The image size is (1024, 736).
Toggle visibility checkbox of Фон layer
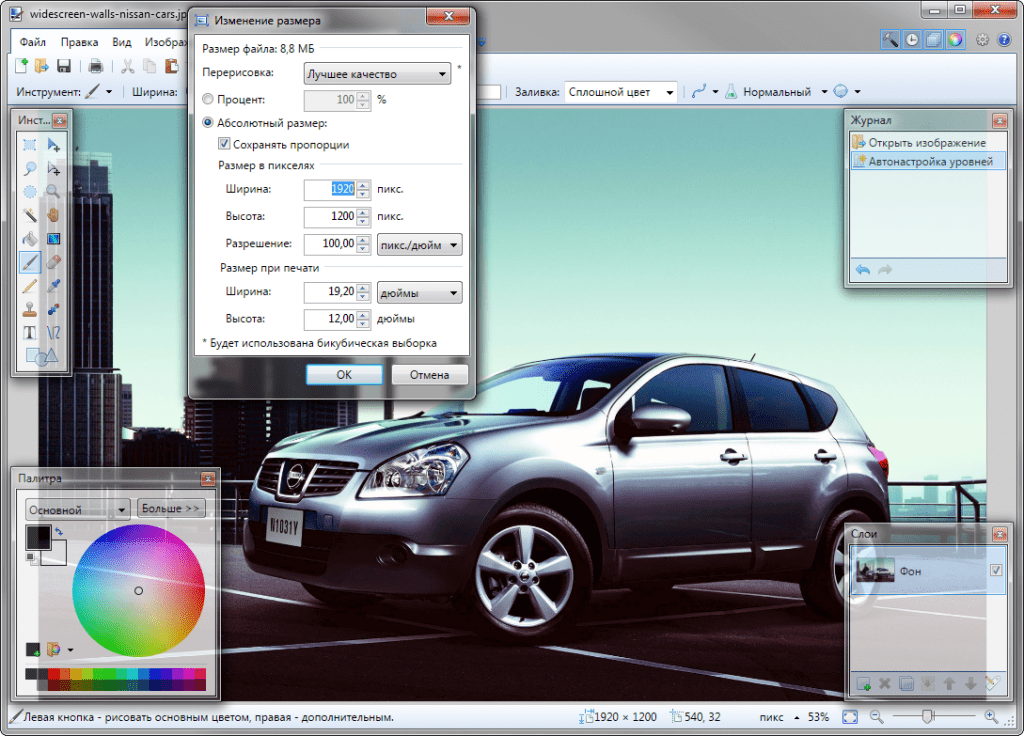coord(995,570)
